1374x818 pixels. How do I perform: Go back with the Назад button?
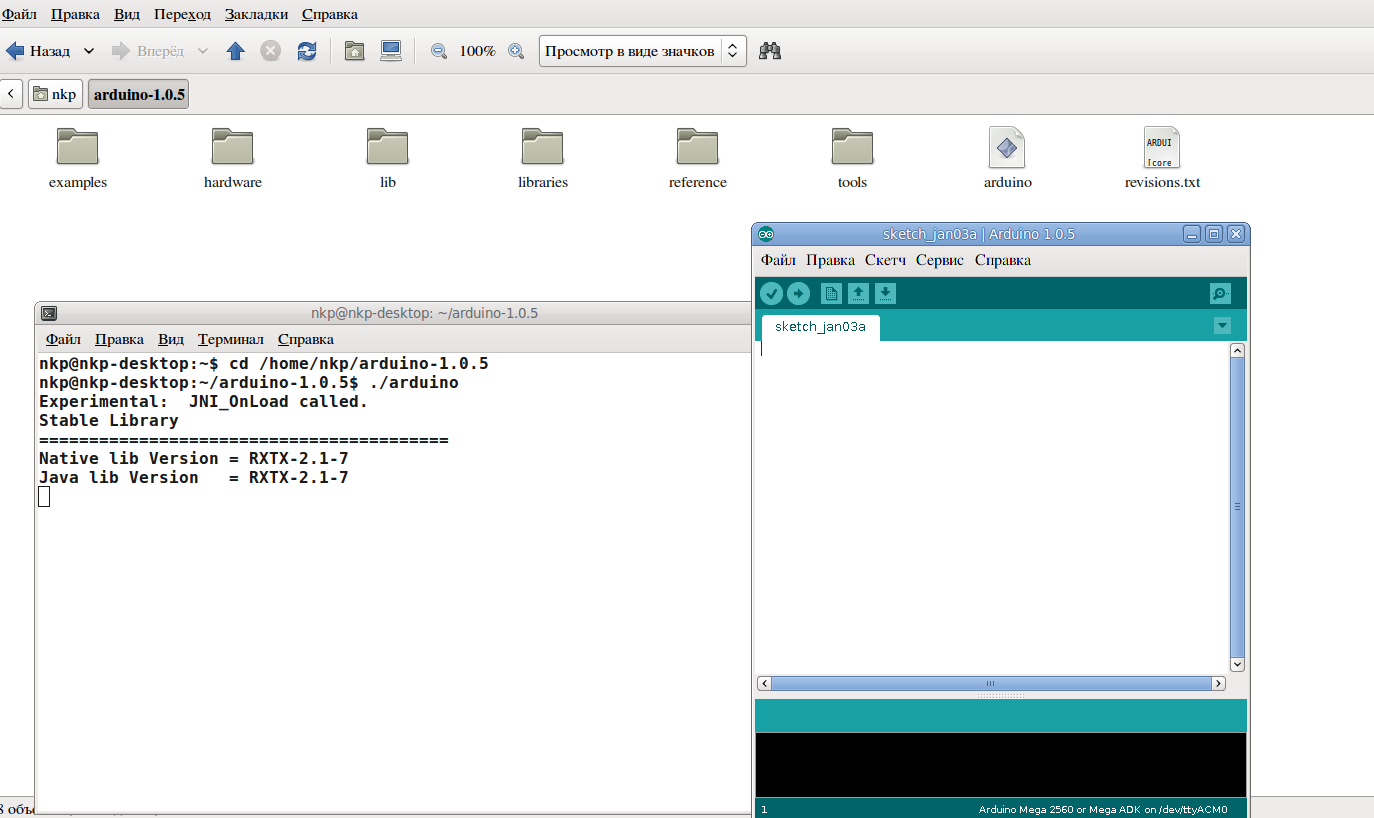coord(39,51)
